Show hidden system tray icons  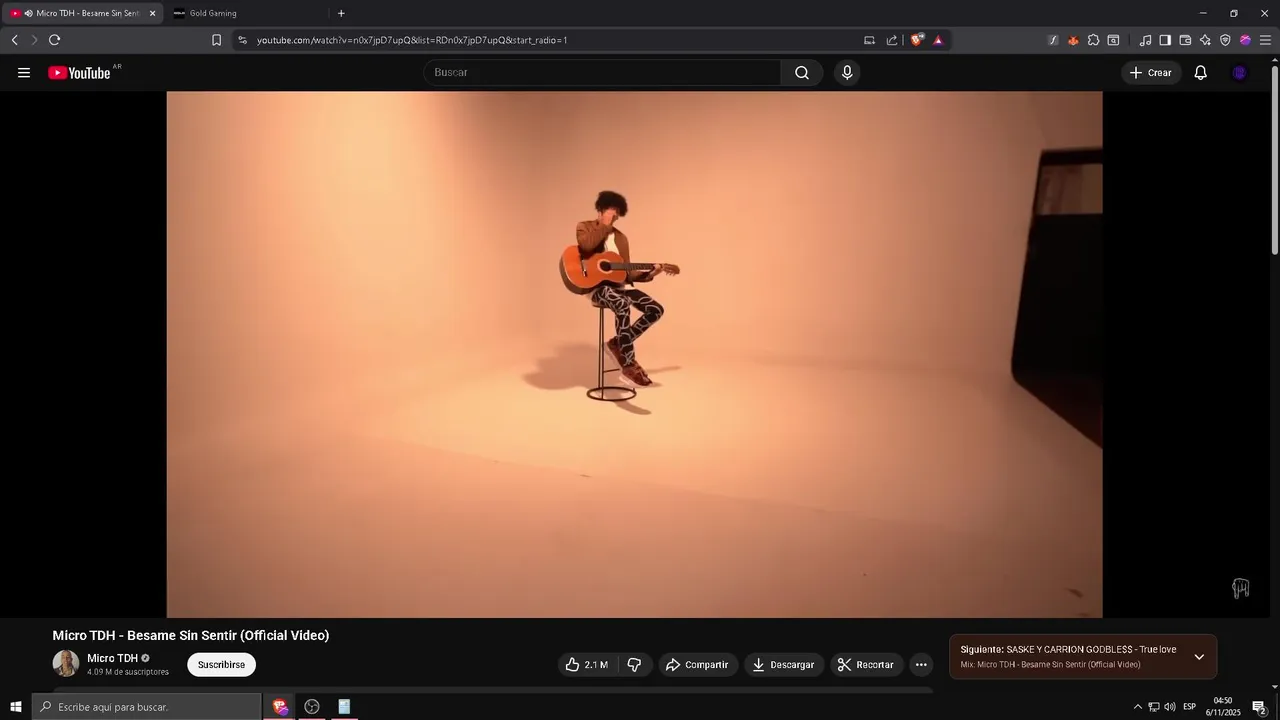coord(1137,707)
